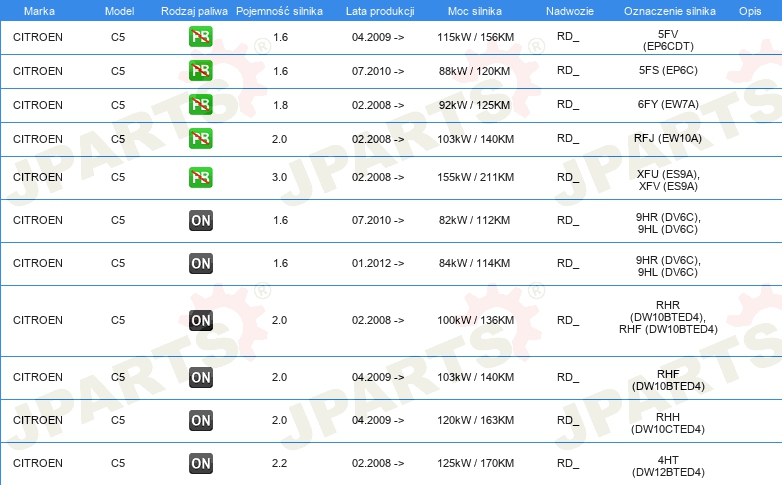
Task: Click ON diesel icon in 100kW / 136KM row
Action: [201, 320]
